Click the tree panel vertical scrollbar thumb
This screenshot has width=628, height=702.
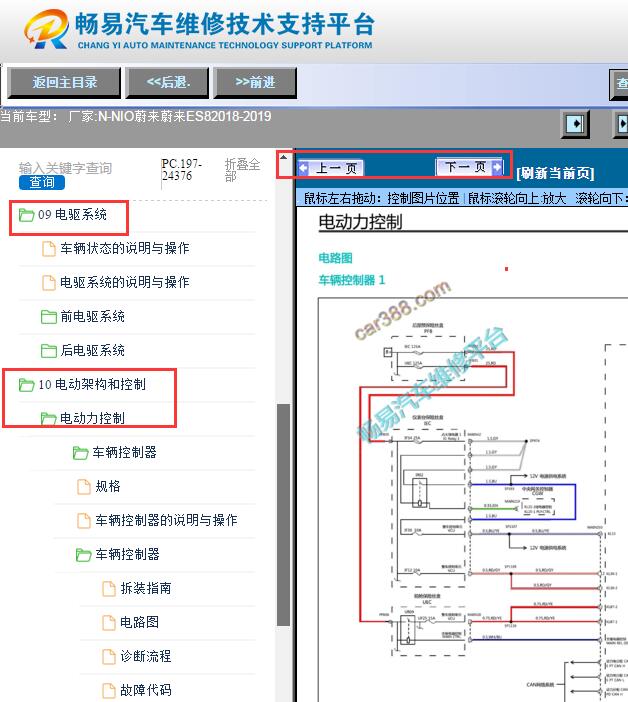pos(283,515)
